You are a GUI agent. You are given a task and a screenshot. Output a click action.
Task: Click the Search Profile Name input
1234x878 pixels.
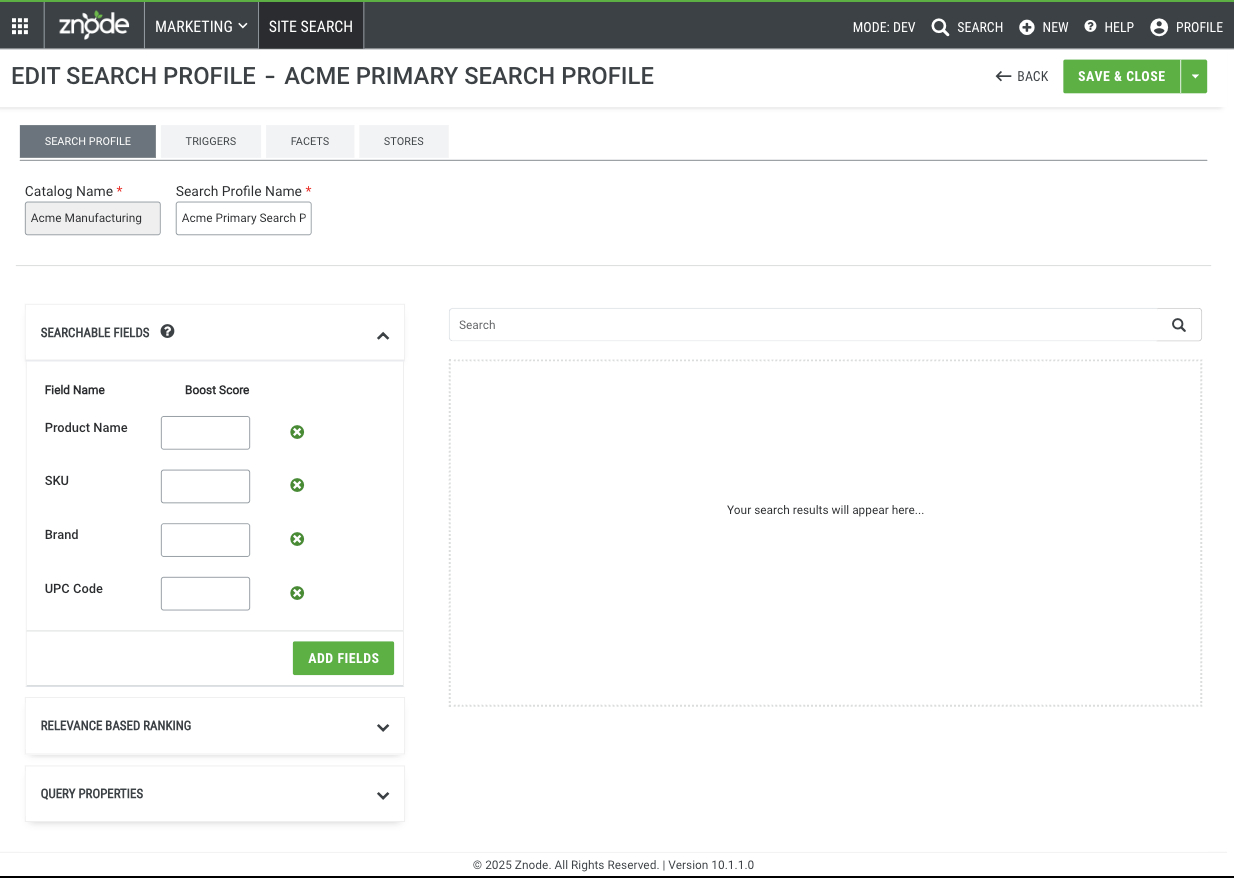244,218
